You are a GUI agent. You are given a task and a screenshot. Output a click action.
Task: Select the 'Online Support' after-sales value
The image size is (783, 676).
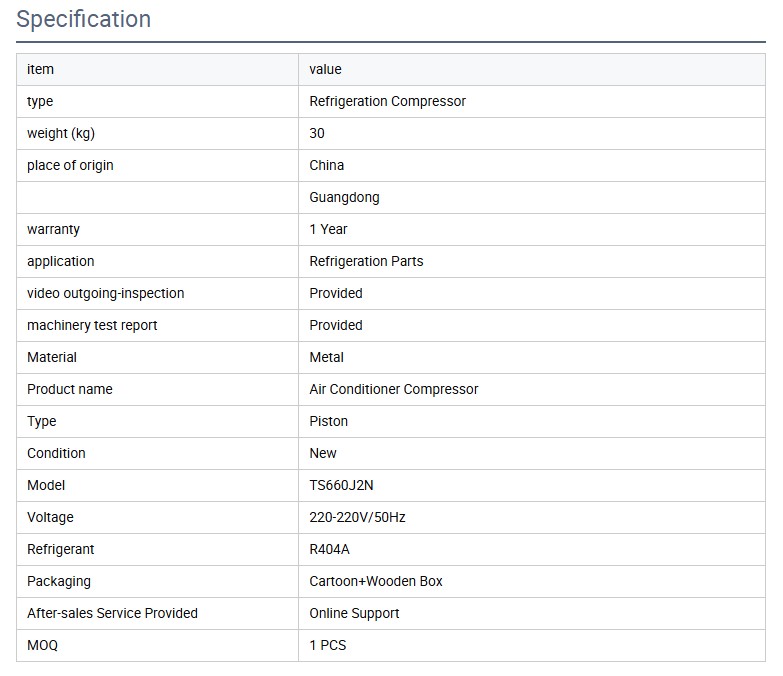point(355,613)
